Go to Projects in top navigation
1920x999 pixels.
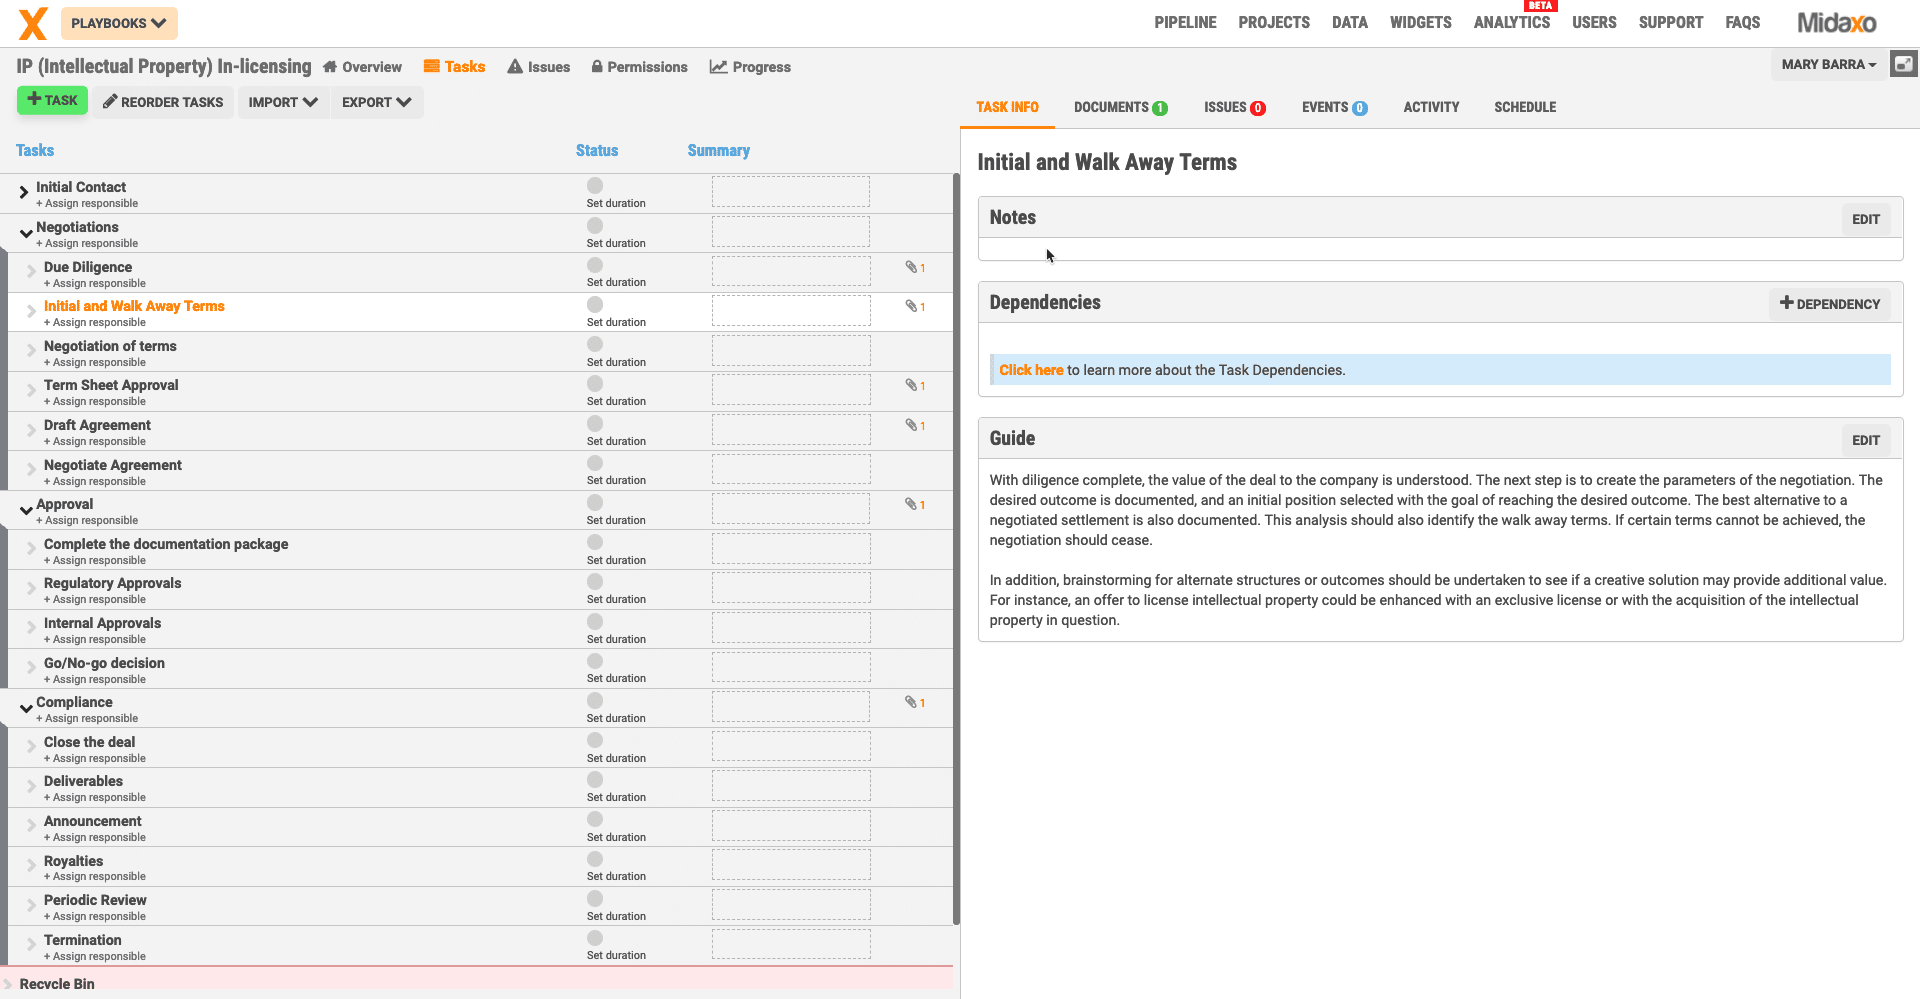[x=1274, y=23]
